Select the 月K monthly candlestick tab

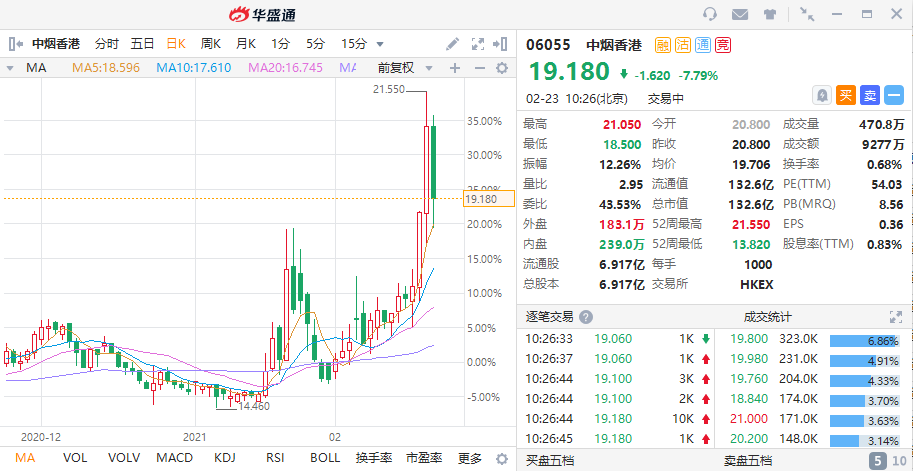pyautogui.click(x=246, y=44)
